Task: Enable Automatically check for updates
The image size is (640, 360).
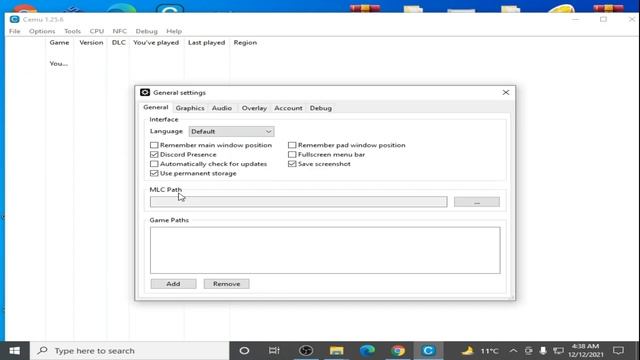Action: [x=154, y=164]
